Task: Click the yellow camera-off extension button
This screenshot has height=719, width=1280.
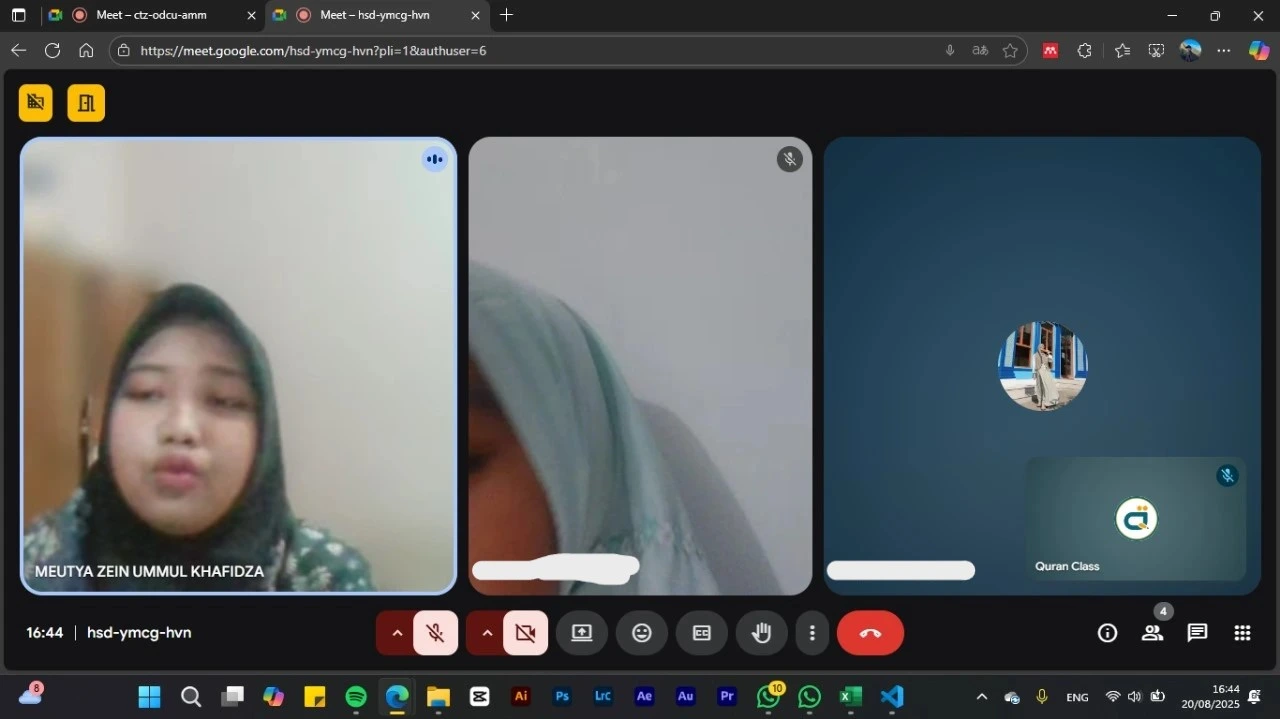Action: tap(36, 103)
